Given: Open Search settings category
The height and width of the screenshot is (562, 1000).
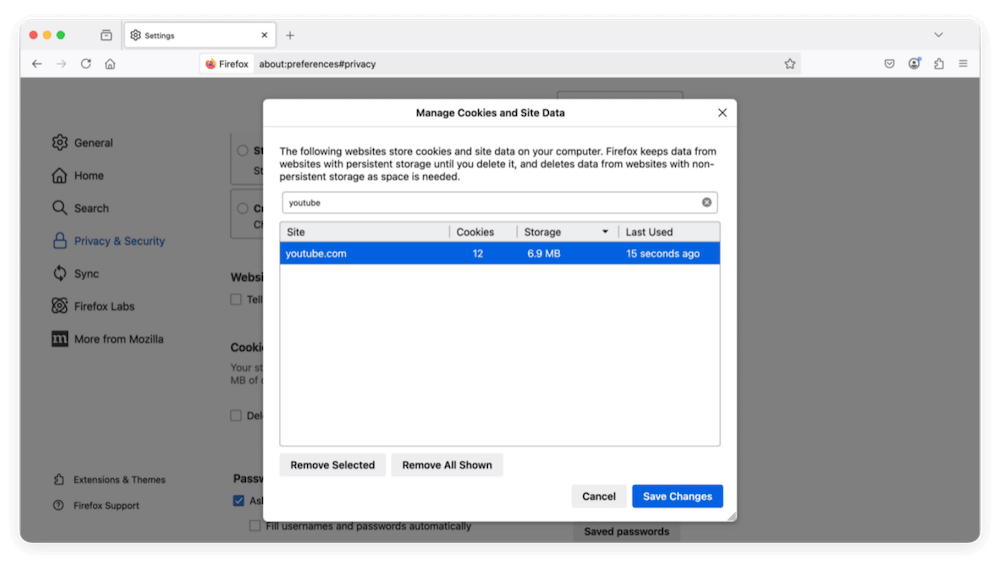Looking at the screenshot, I should click(80, 208).
